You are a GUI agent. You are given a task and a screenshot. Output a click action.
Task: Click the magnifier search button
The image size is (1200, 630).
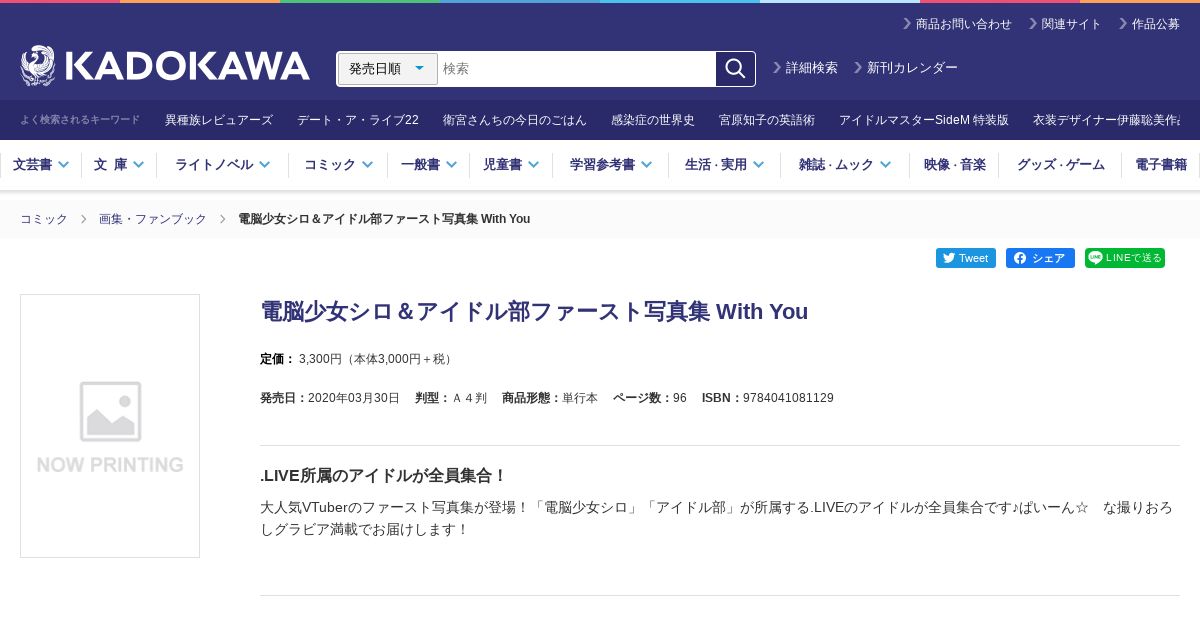(x=735, y=69)
